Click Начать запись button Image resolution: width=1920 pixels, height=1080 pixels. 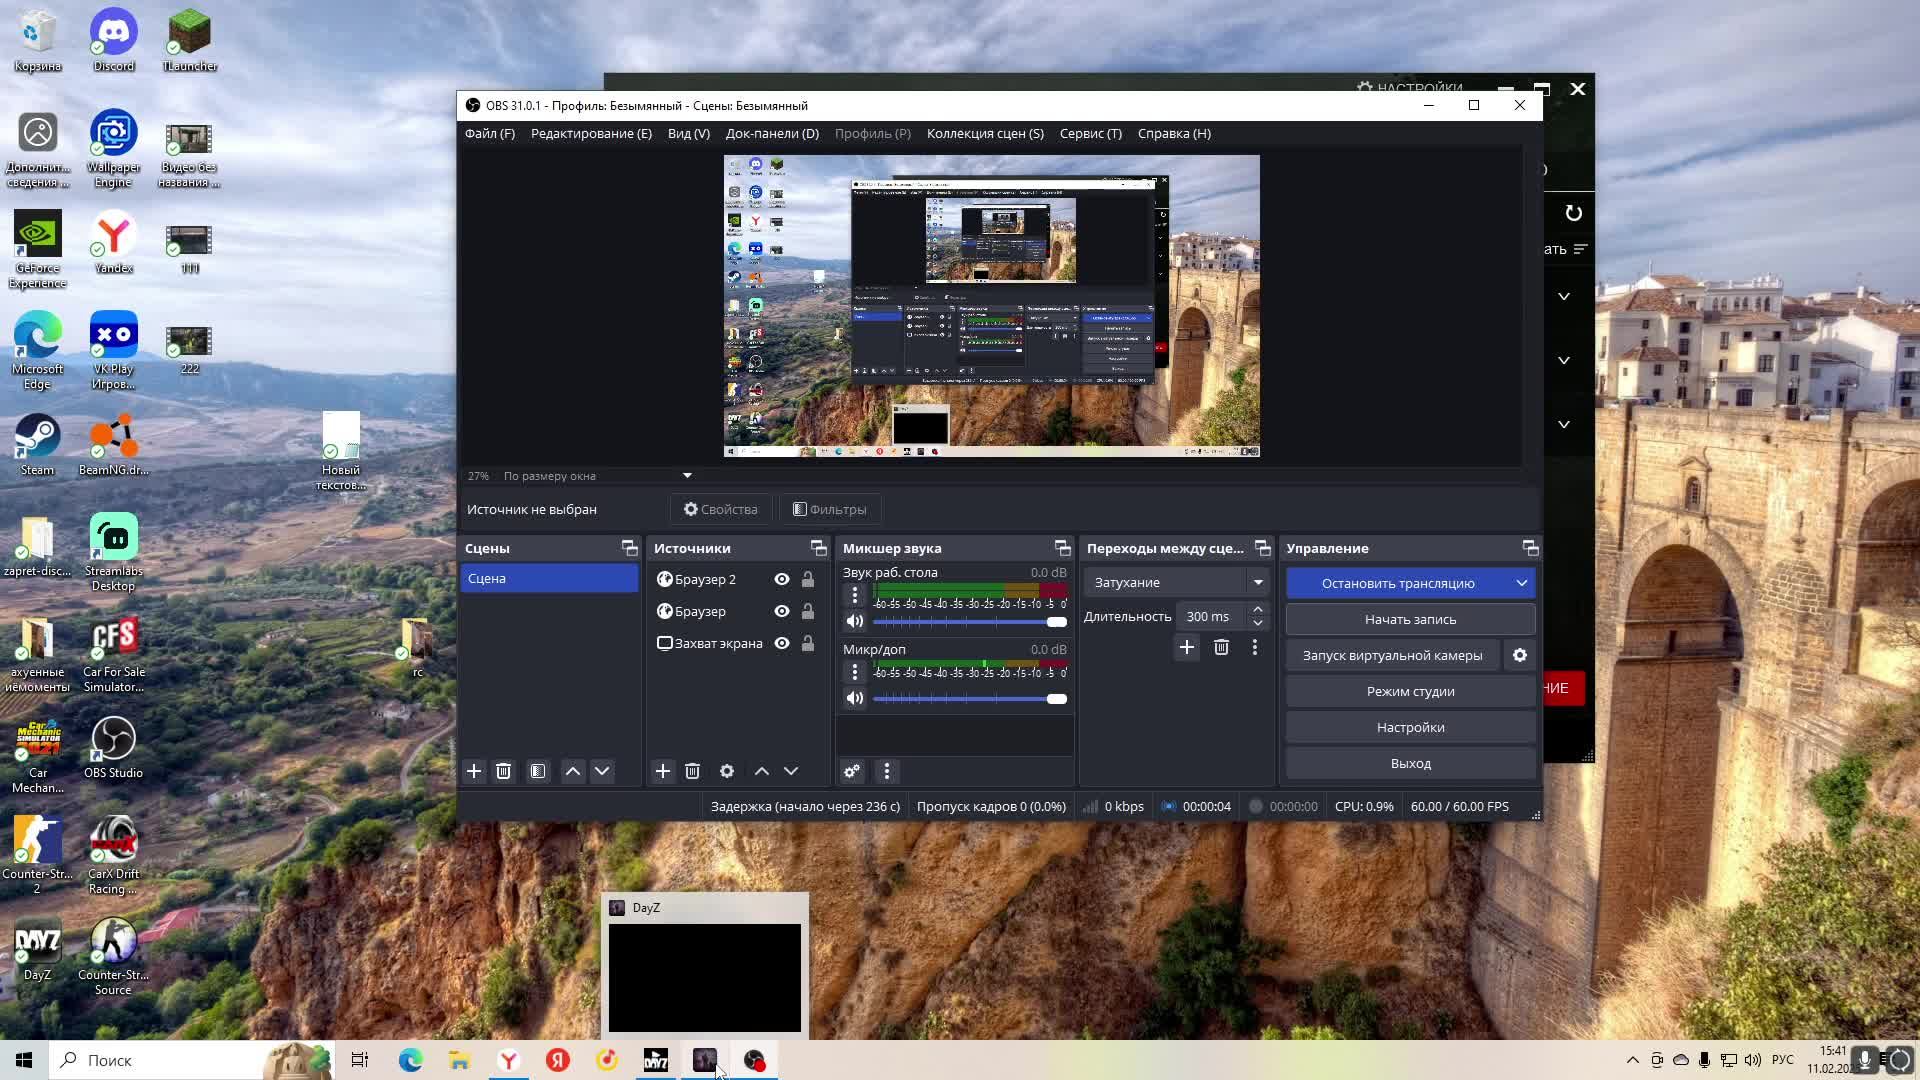[x=1410, y=619]
